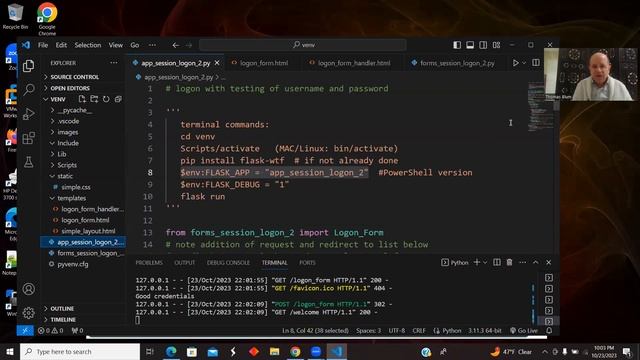Open the Edit menu
Viewport: 640px width, 360px height.
[x=61, y=45]
